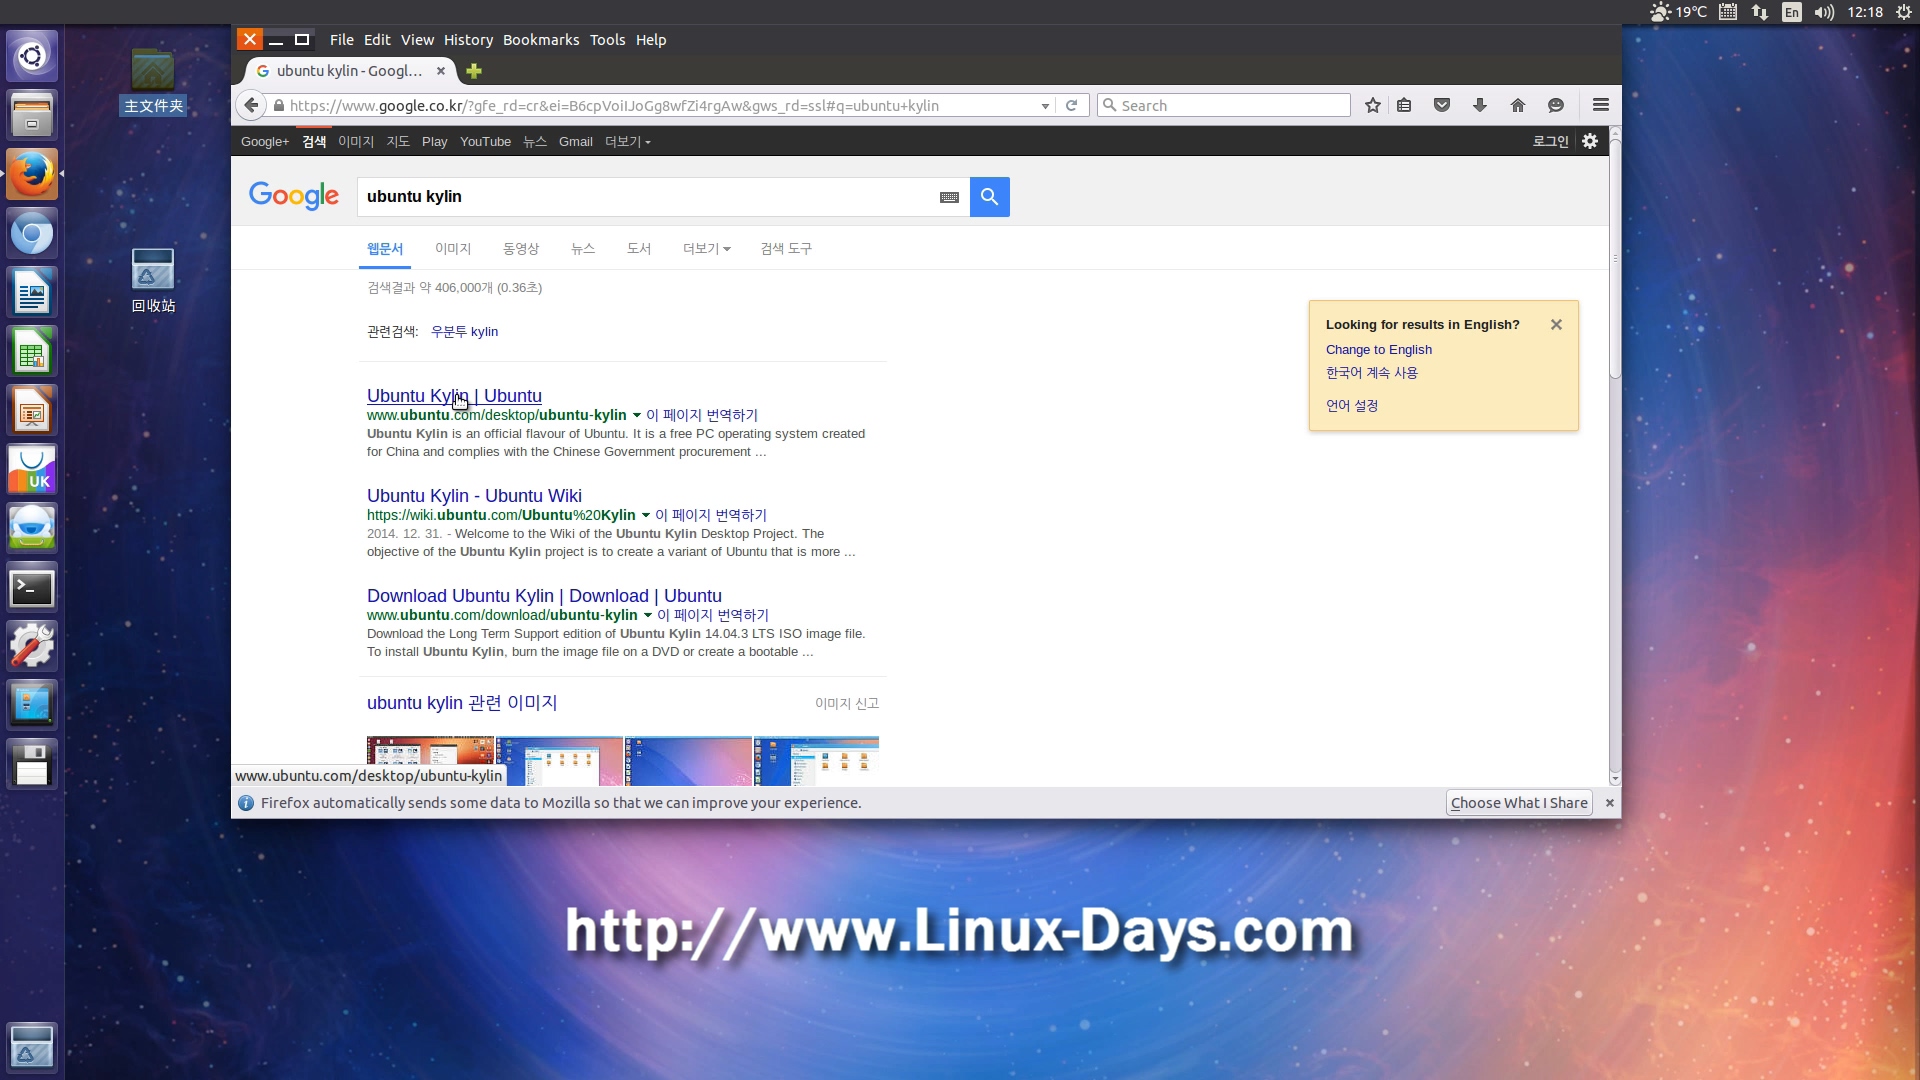This screenshot has height=1080, width=1920.
Task: Open dropdown arrow beside download/ubuntu-kylin URL
Action: click(x=648, y=615)
